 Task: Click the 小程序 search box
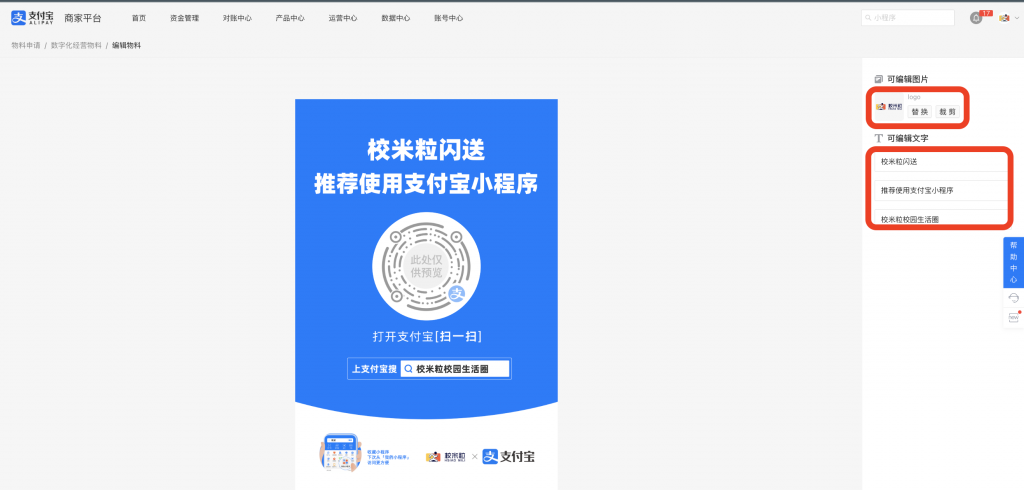click(x=908, y=18)
